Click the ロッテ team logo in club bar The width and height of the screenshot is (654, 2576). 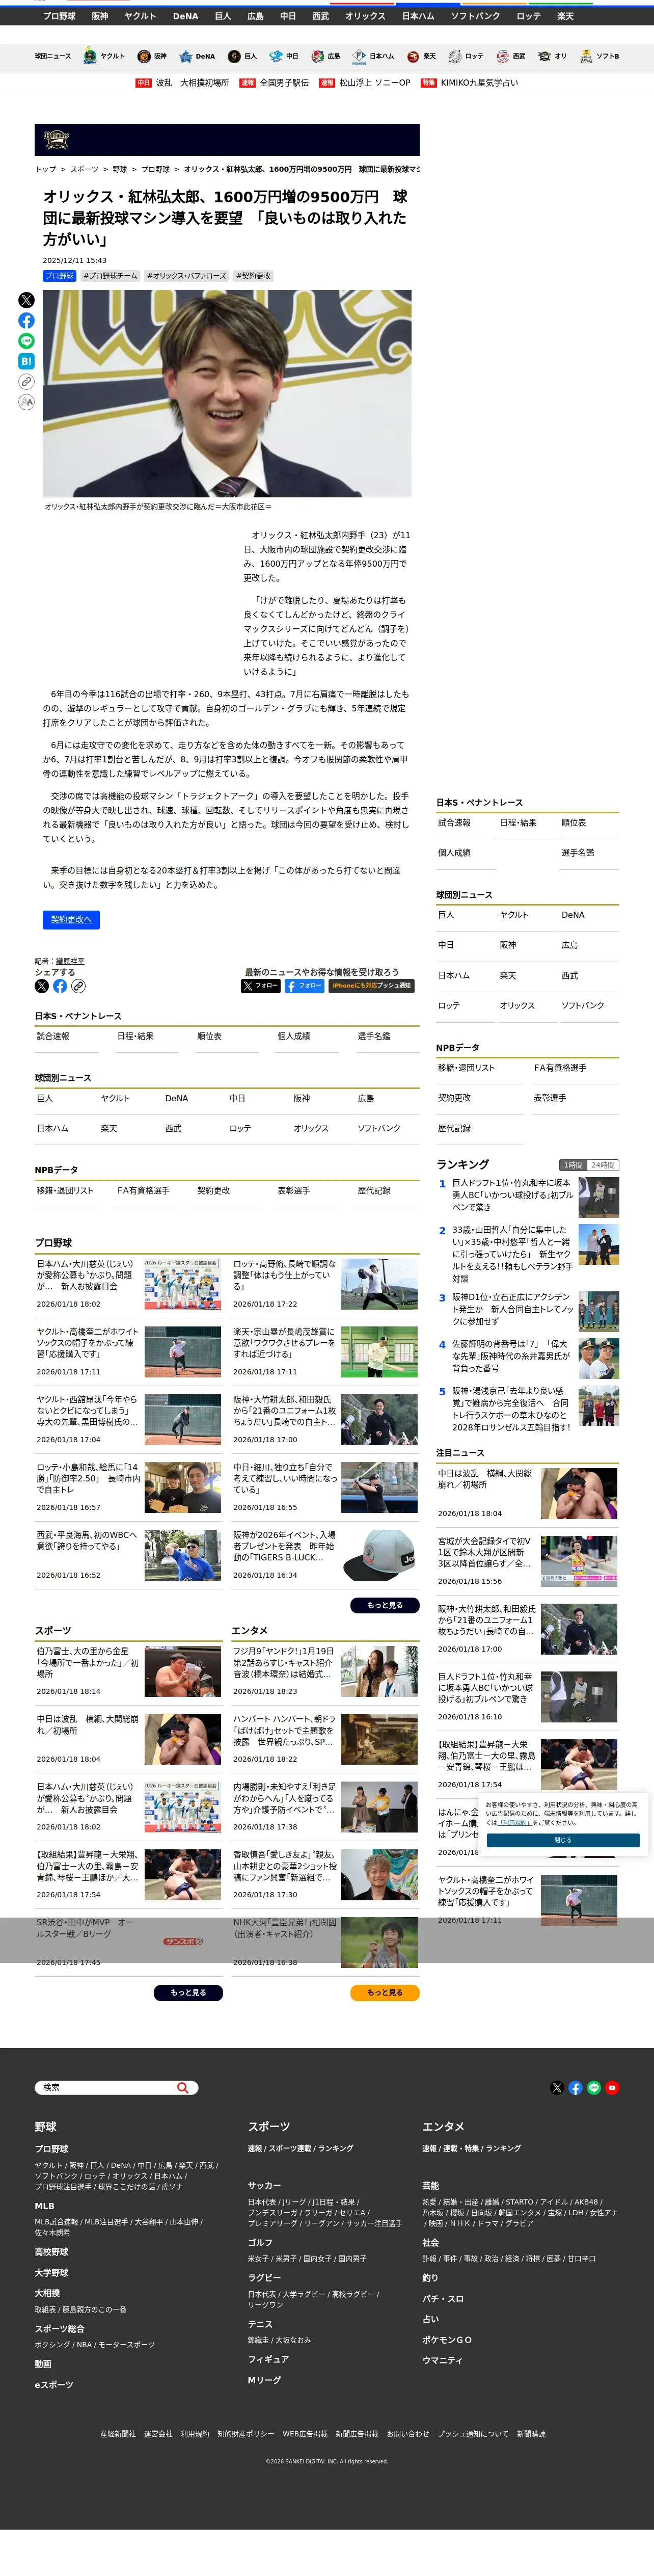point(455,56)
